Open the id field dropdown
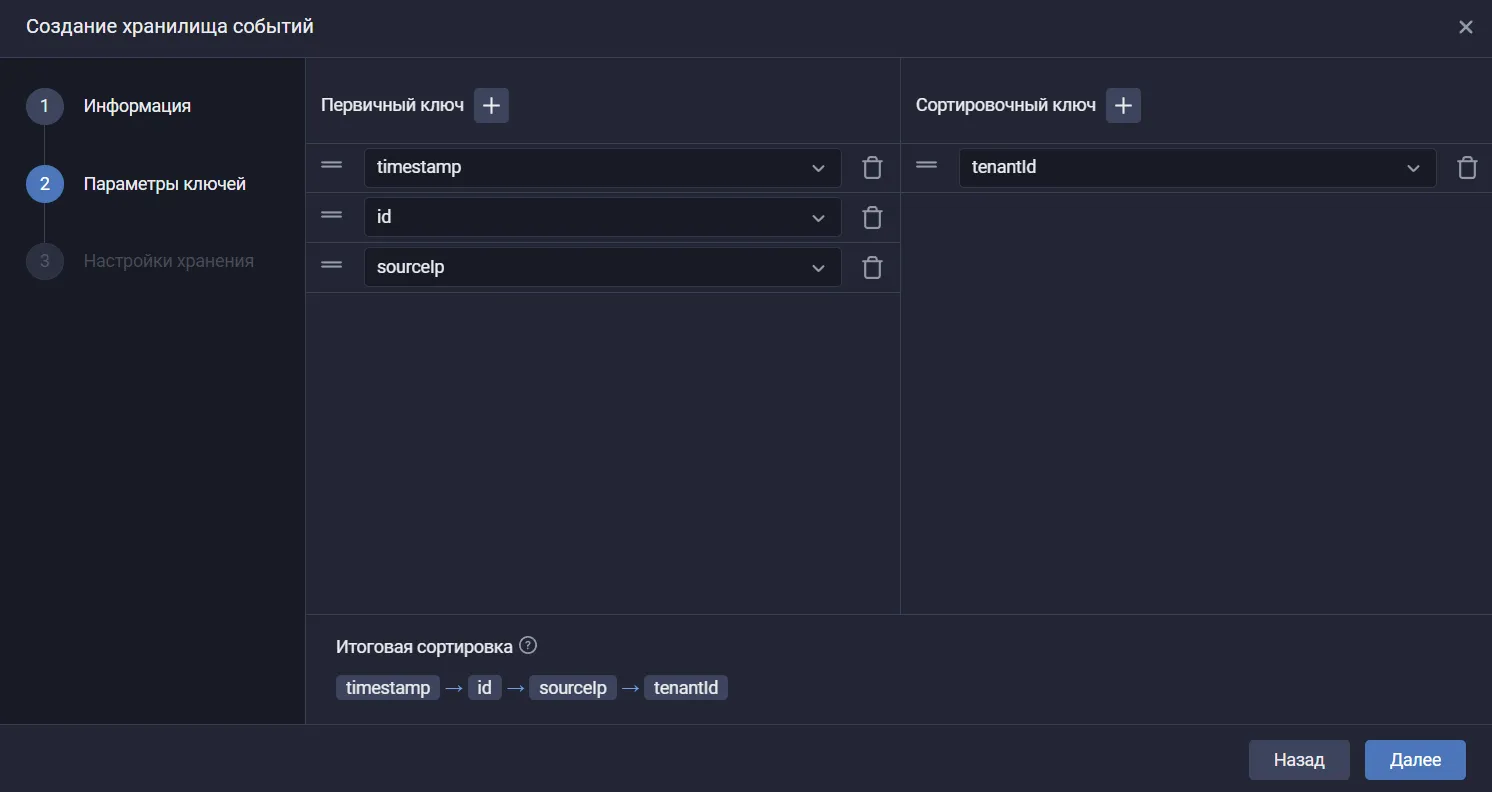Image resolution: width=1492 pixels, height=792 pixels. pyautogui.click(x=603, y=217)
